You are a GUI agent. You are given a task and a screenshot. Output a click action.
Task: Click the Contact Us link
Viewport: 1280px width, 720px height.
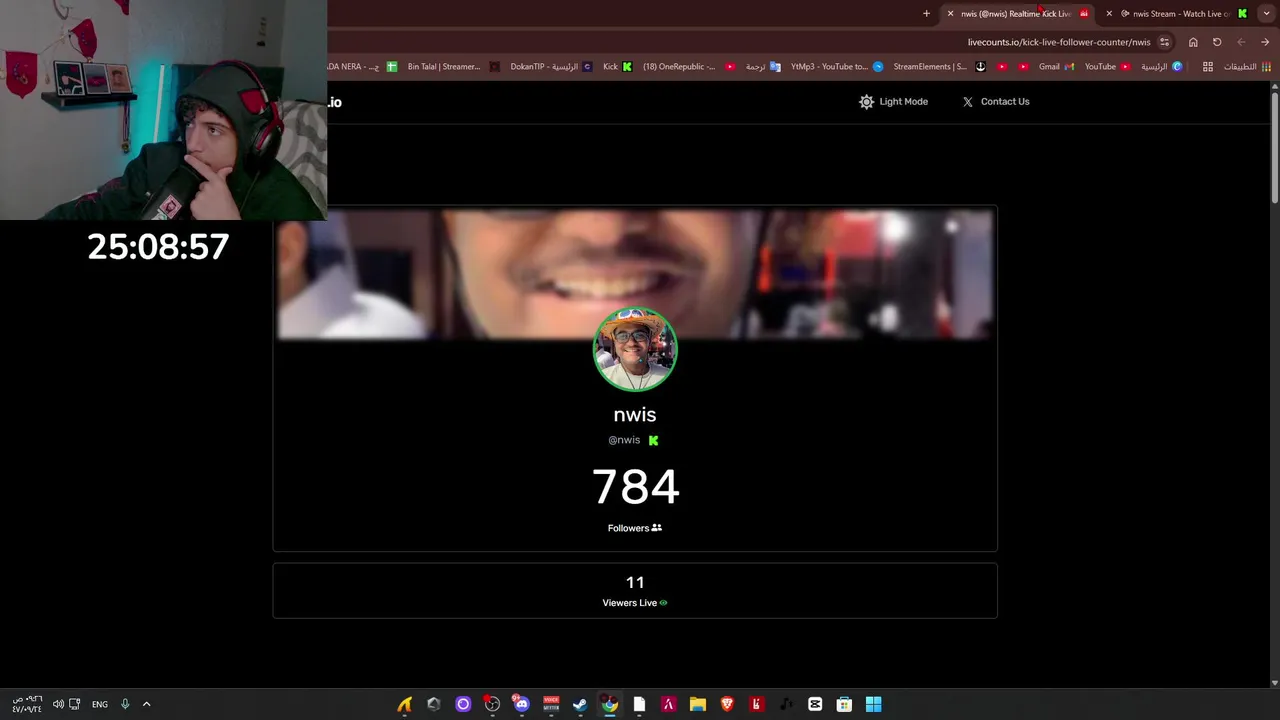(1005, 102)
